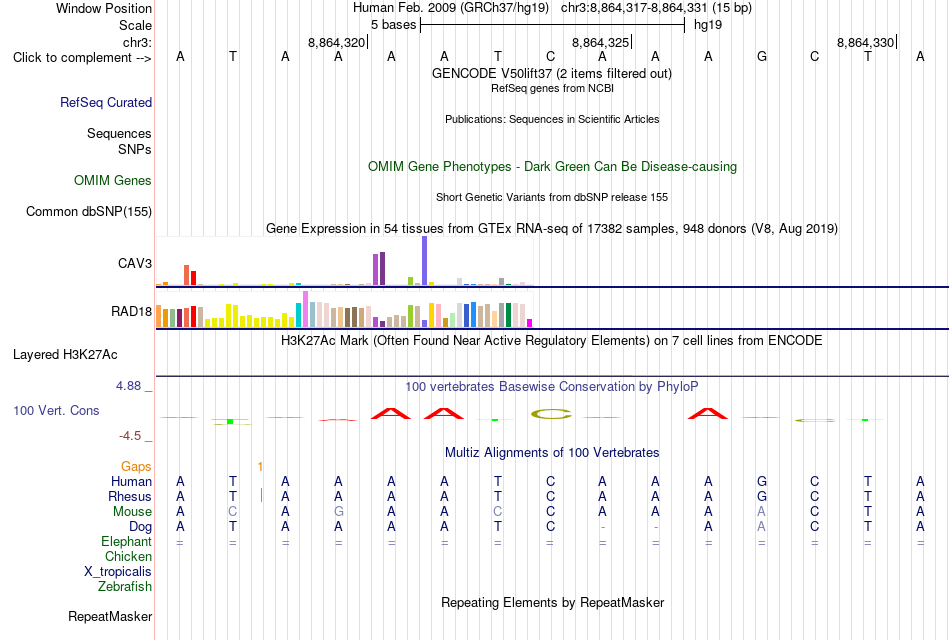This screenshot has height=640, width=950.
Task: Click the Human species label
Action: coord(131,481)
